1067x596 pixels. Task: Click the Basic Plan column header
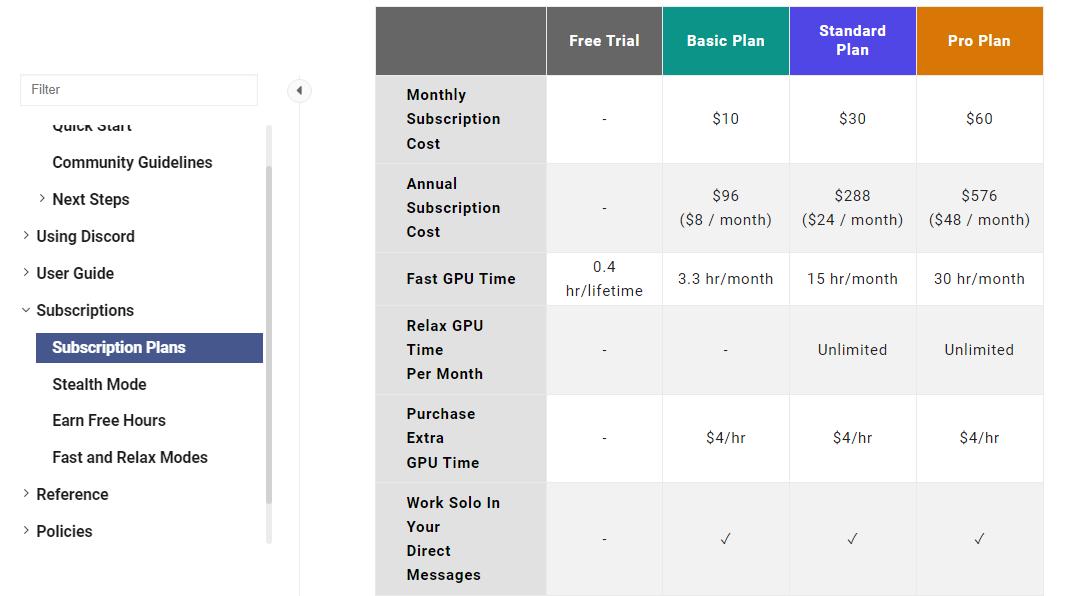pos(725,41)
